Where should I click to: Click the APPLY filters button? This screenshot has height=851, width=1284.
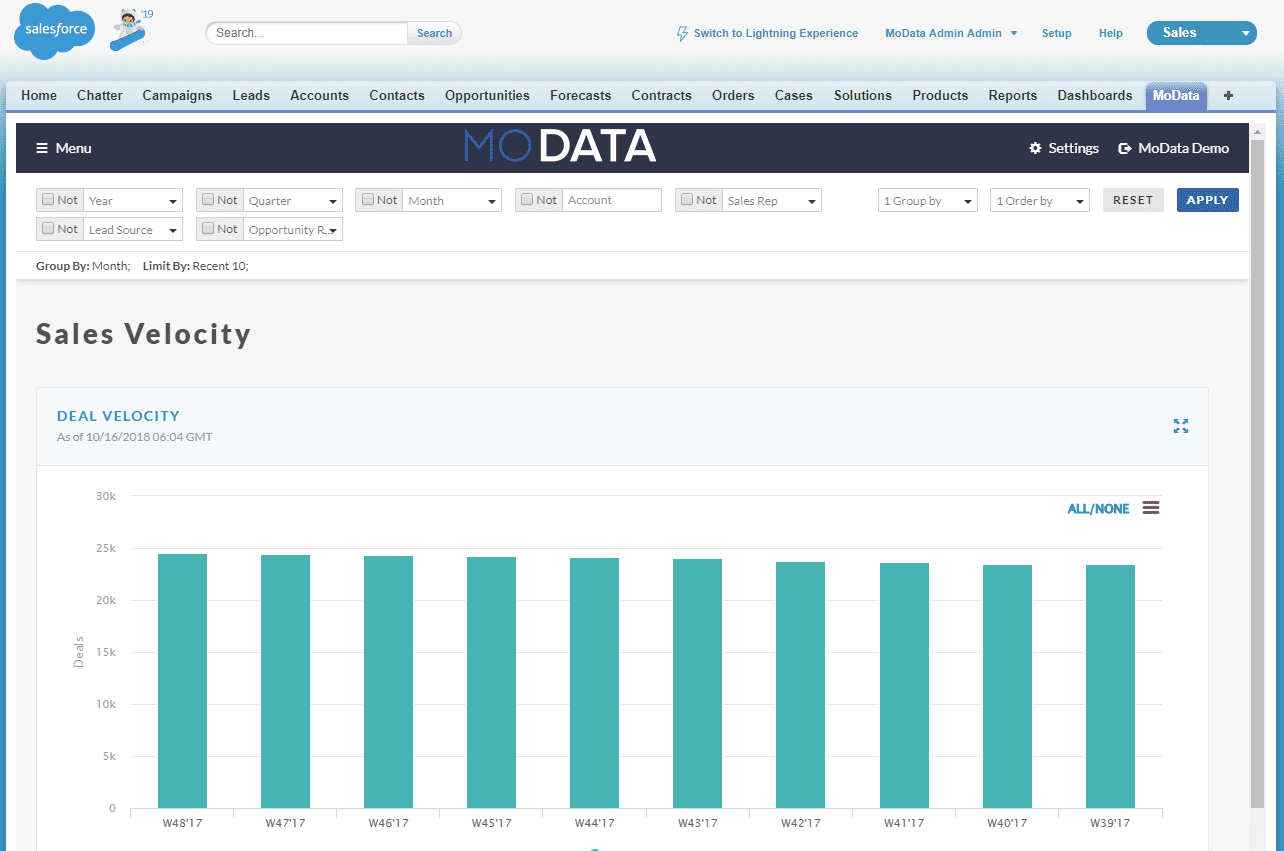tap(1208, 200)
